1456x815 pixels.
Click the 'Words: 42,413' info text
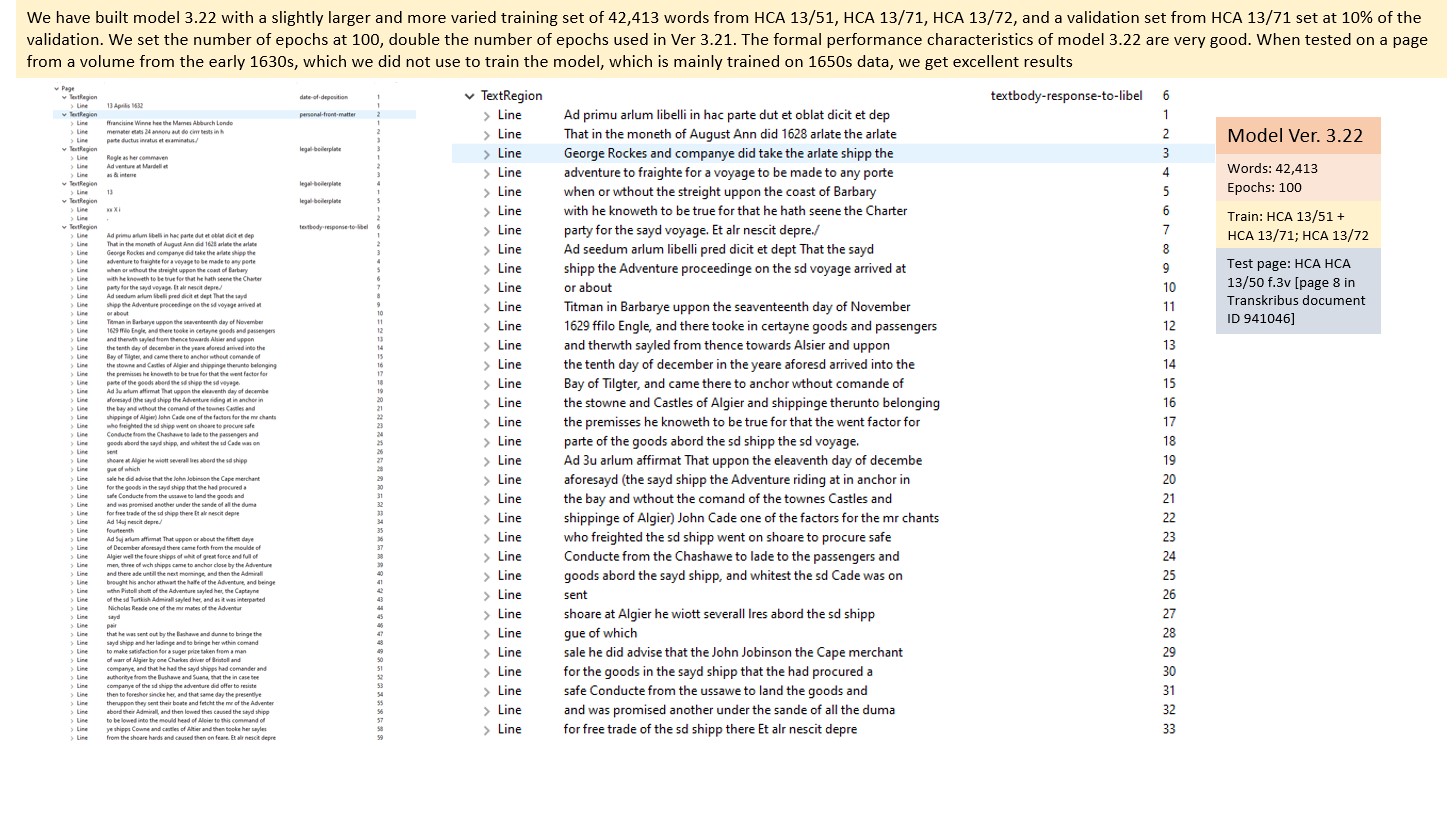point(1272,169)
